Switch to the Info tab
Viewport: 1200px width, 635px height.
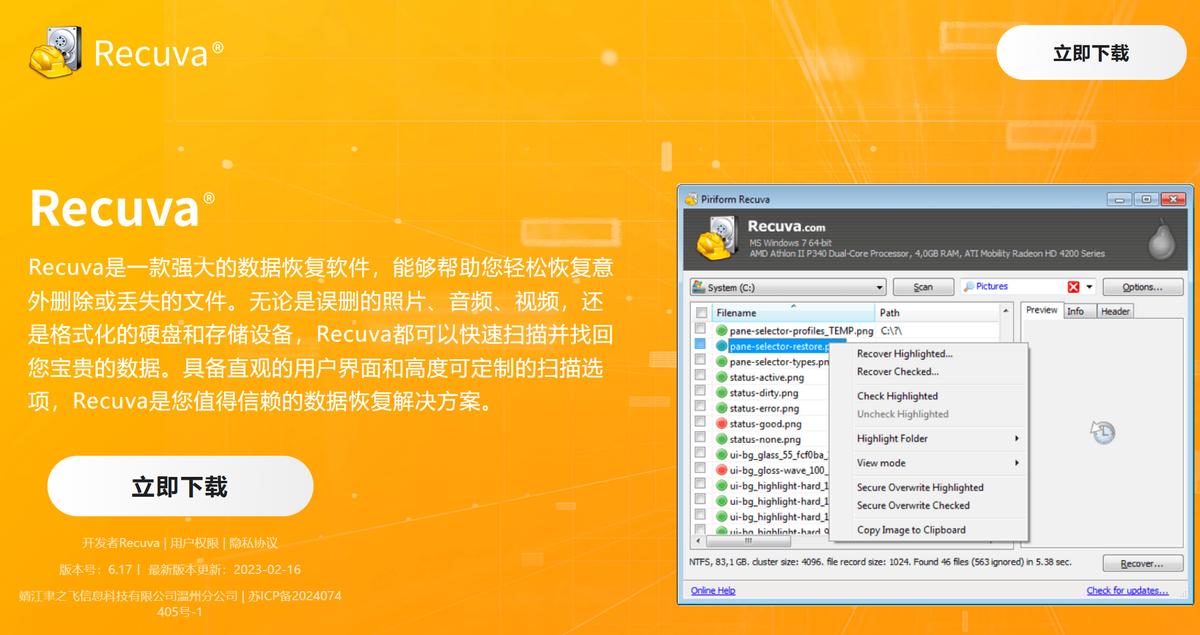[1078, 310]
